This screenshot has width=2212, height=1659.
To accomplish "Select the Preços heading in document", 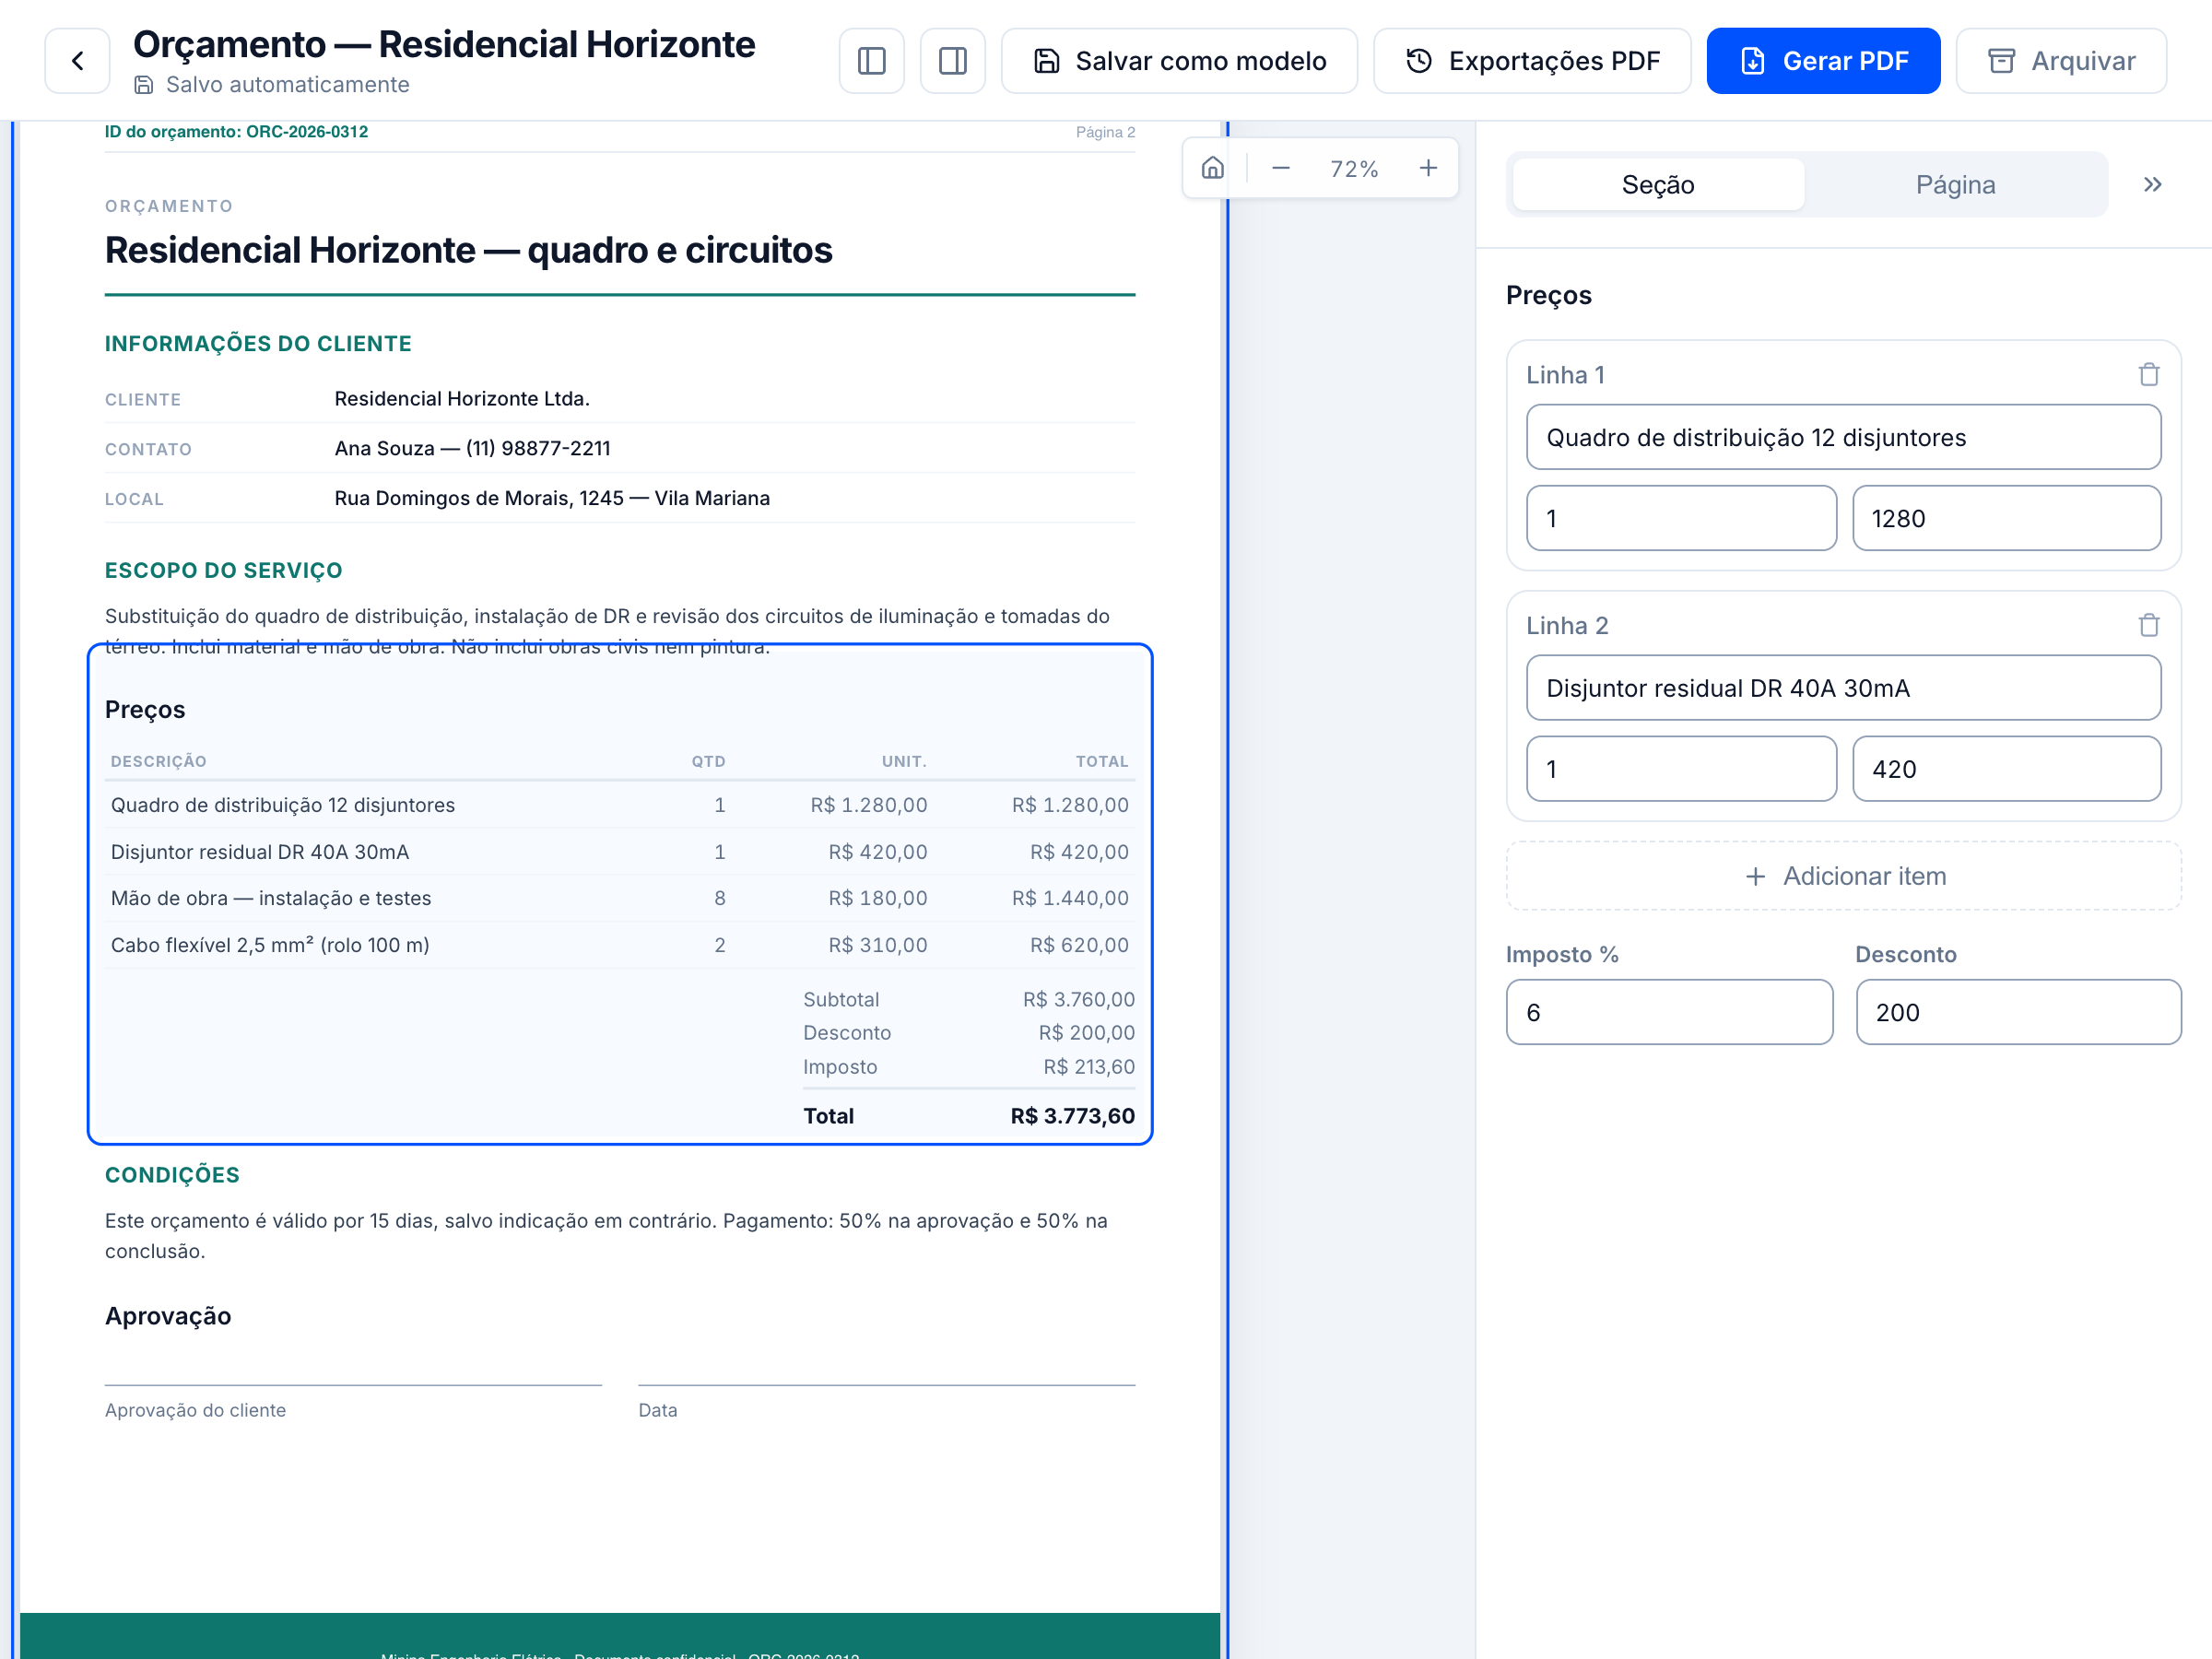I will [145, 710].
